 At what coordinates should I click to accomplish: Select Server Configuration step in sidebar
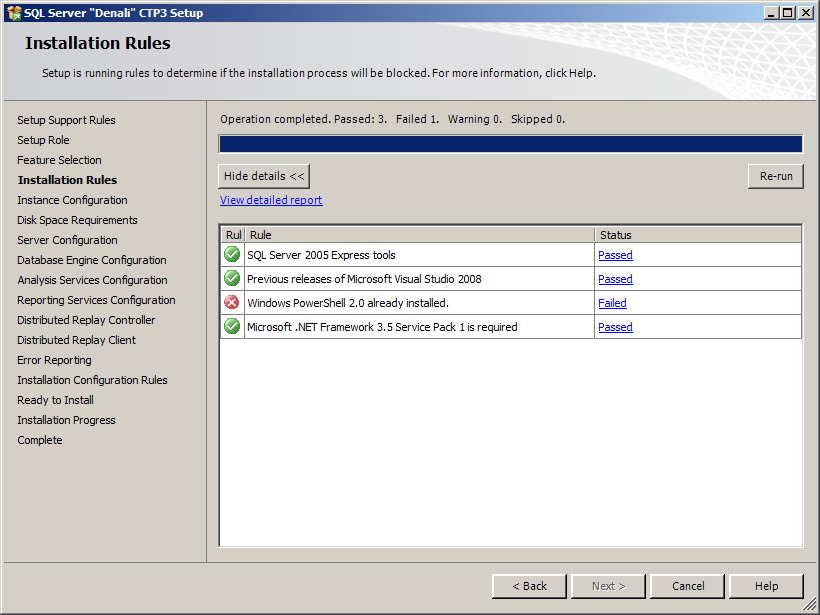(67, 240)
